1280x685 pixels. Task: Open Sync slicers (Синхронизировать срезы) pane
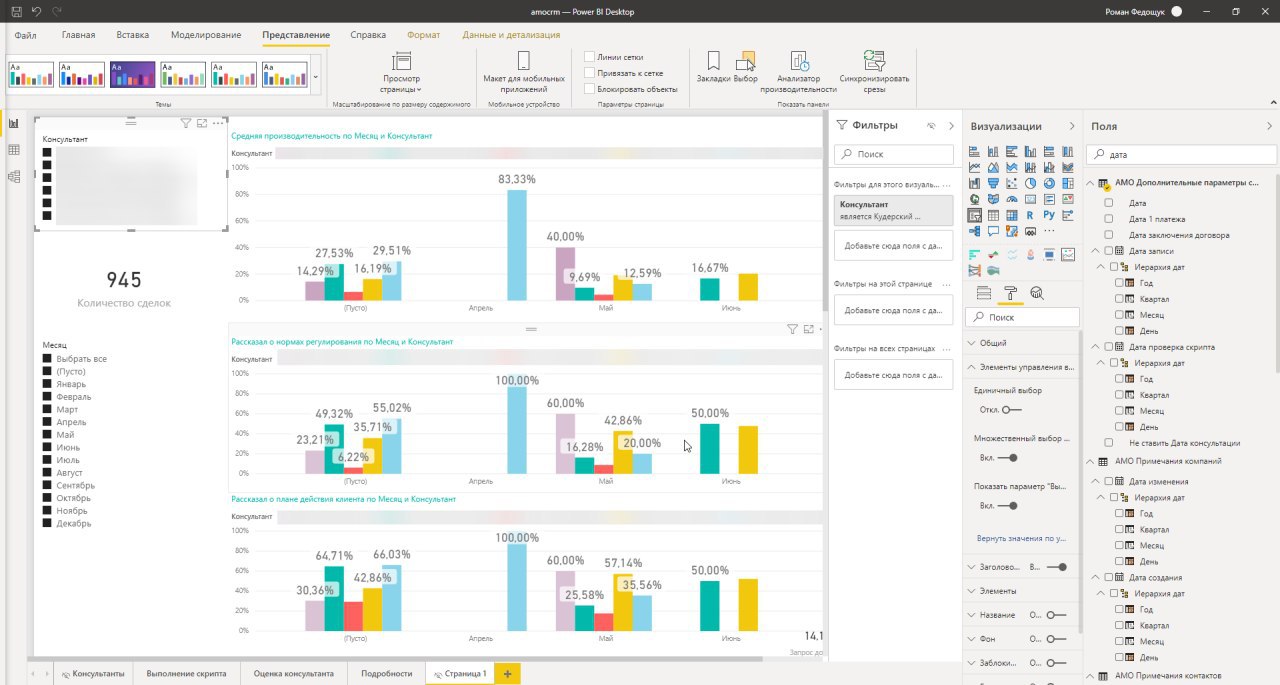coord(875,71)
